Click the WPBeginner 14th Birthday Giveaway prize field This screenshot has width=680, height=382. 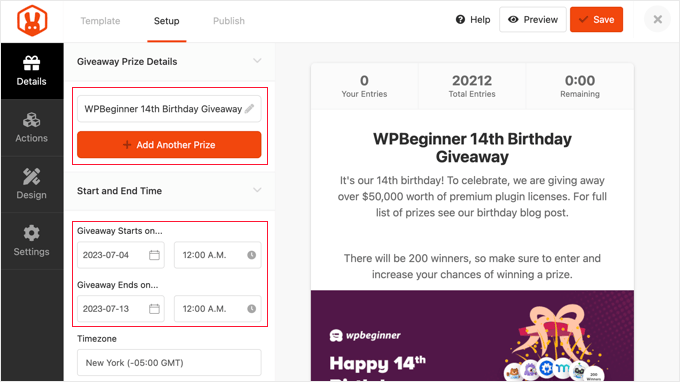(x=169, y=109)
